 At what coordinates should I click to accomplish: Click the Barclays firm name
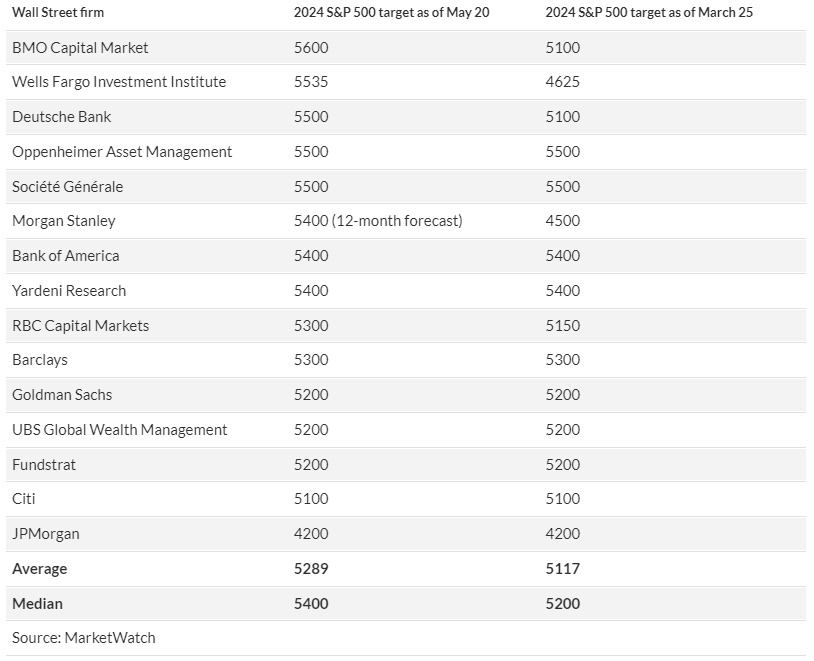pyautogui.click(x=40, y=360)
